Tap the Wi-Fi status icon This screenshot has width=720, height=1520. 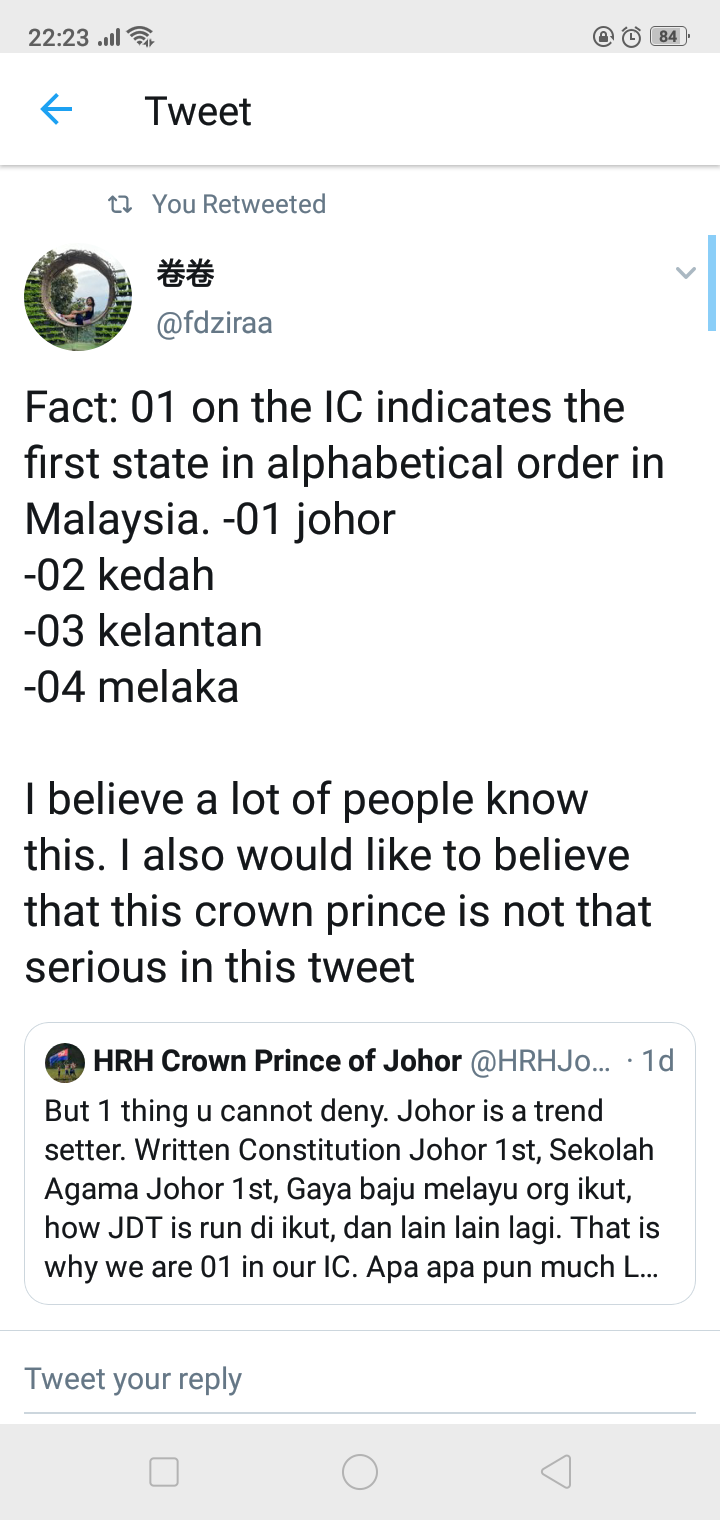coord(140,38)
